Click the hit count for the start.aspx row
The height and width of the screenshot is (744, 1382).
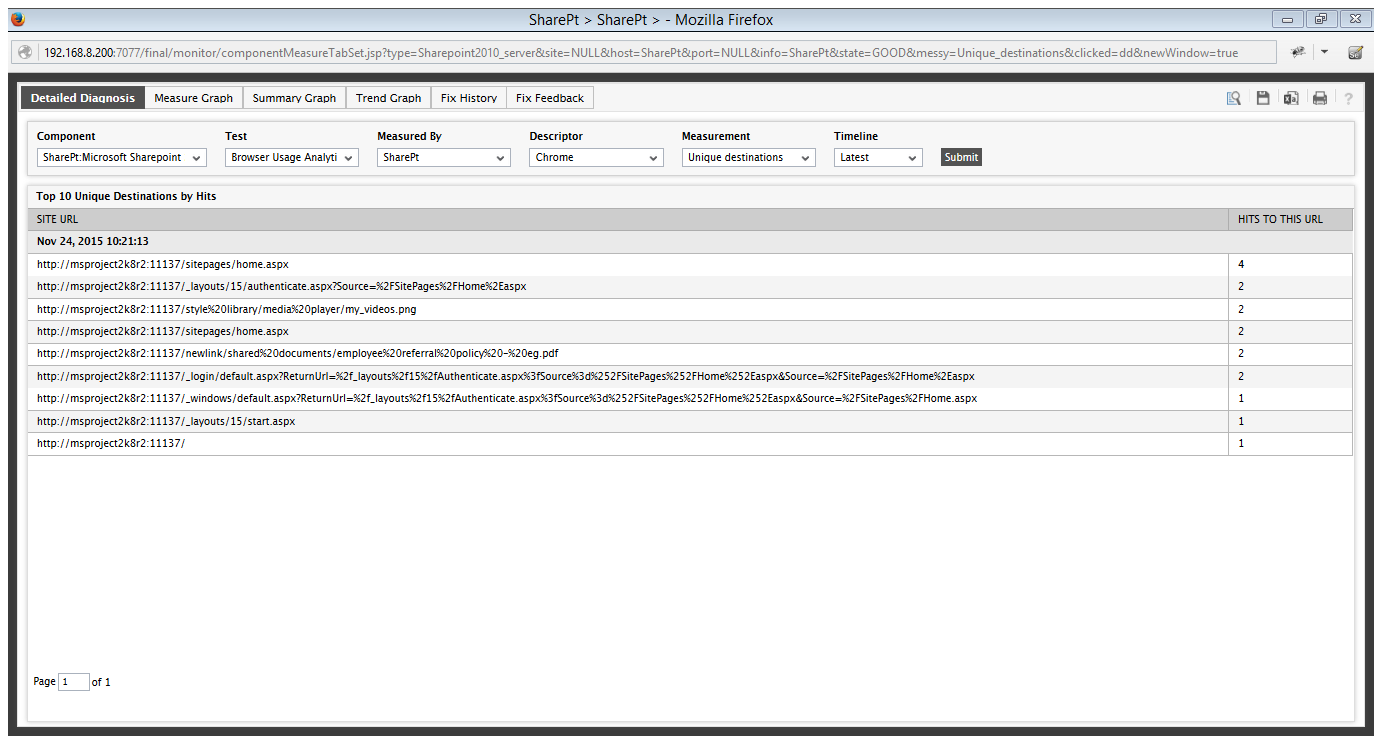[x=1241, y=421]
